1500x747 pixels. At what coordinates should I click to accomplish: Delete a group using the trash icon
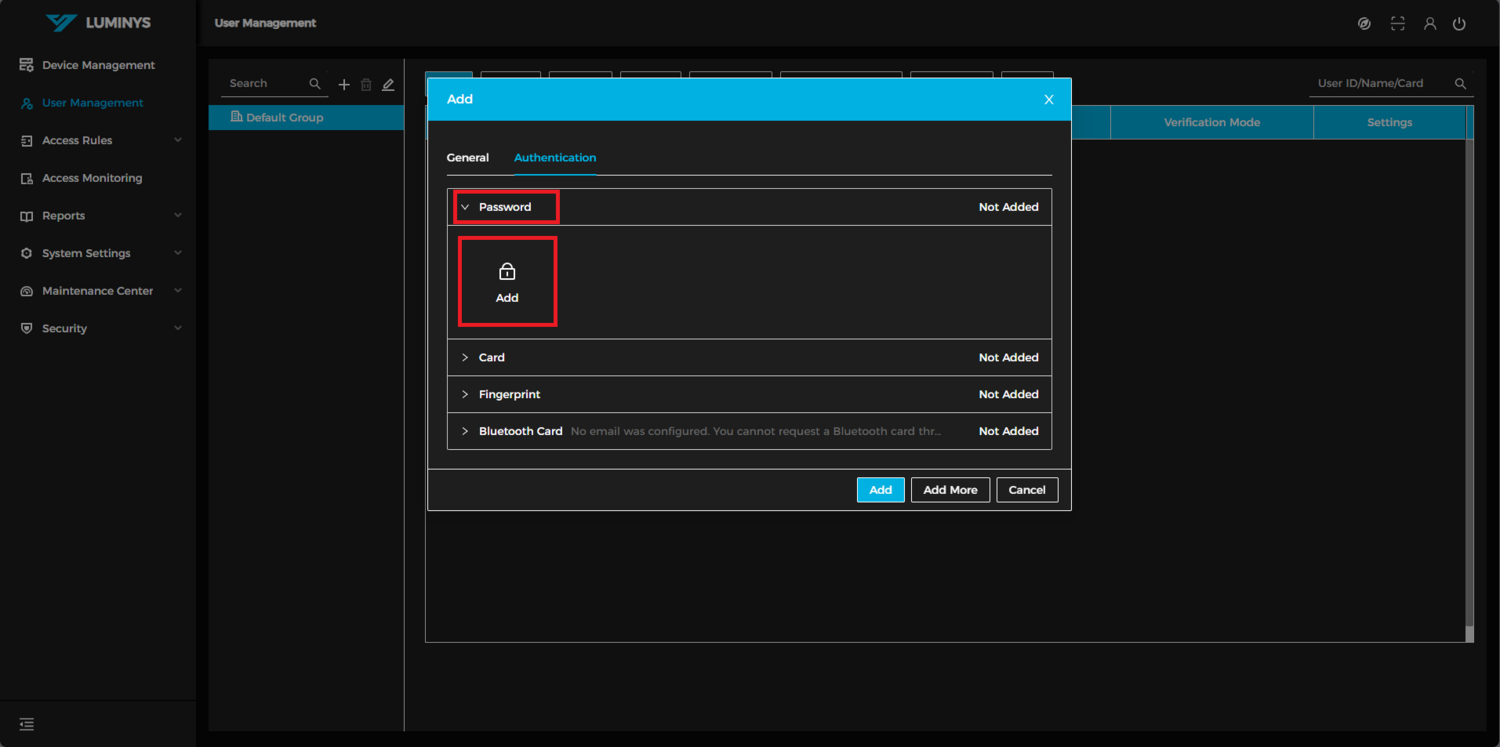(366, 84)
